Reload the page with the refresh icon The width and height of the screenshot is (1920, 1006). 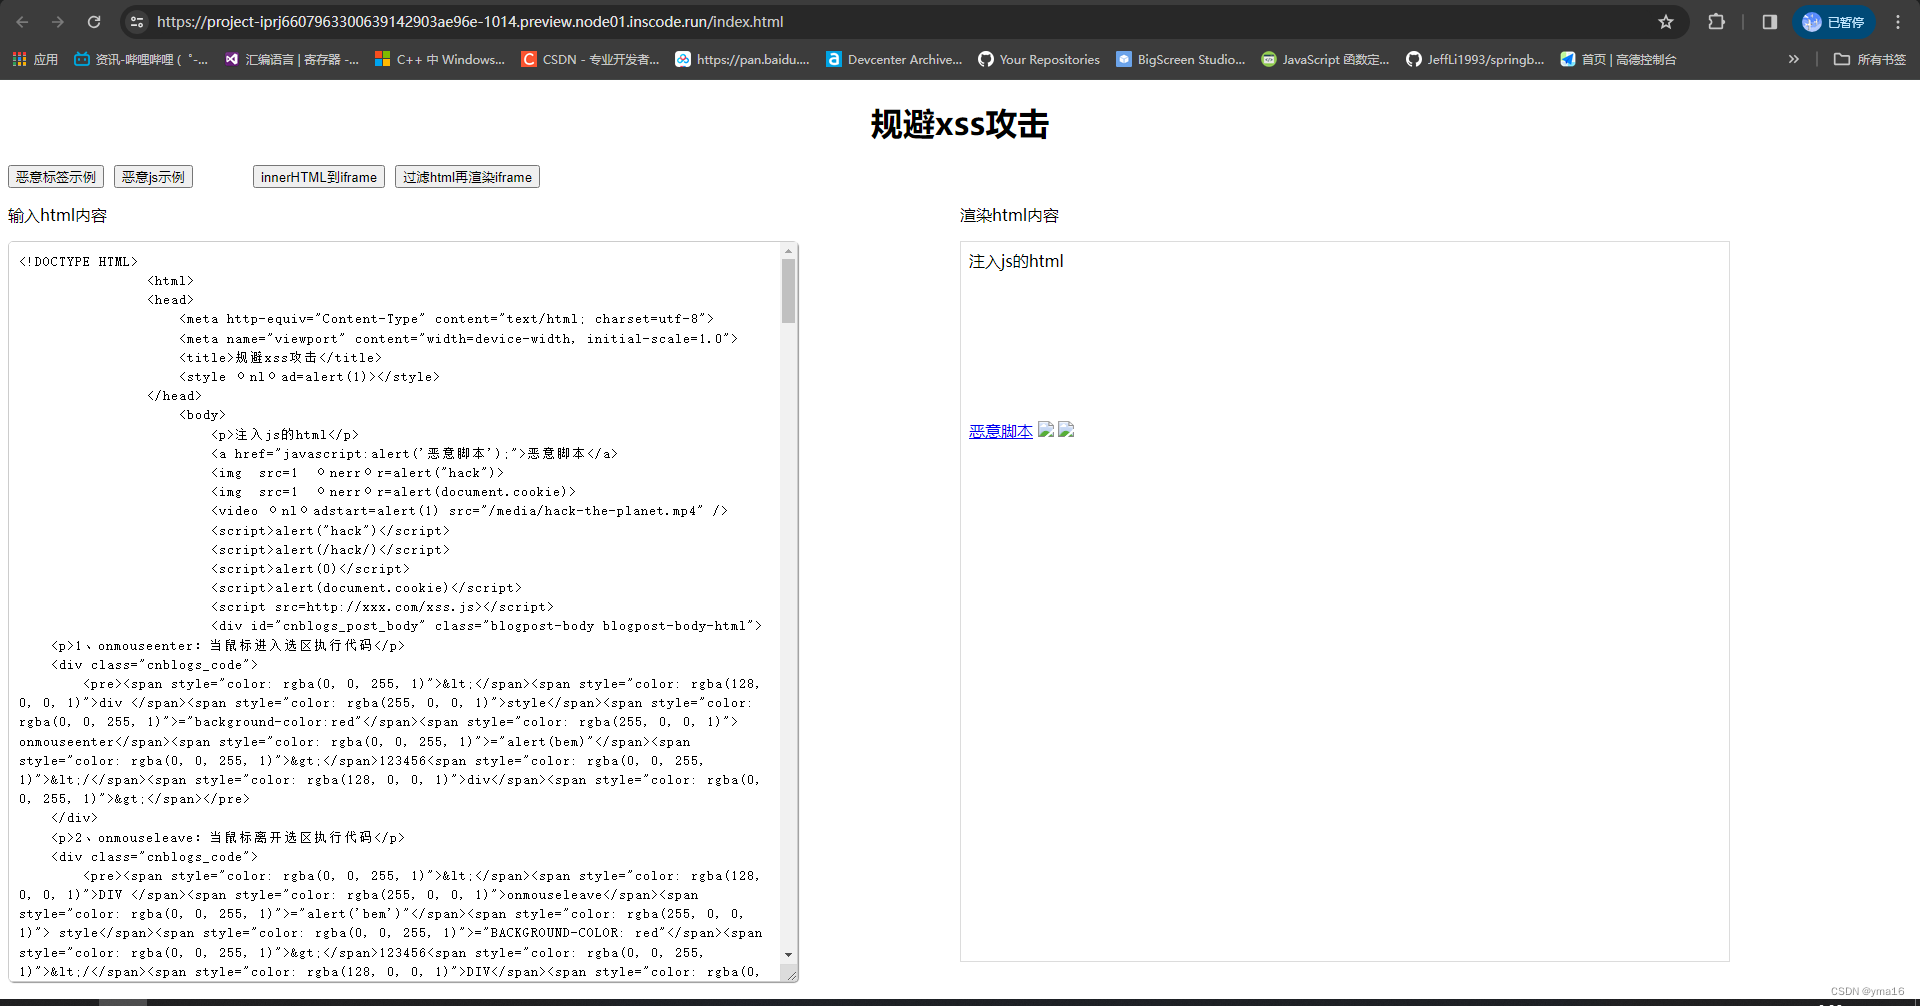coord(94,22)
